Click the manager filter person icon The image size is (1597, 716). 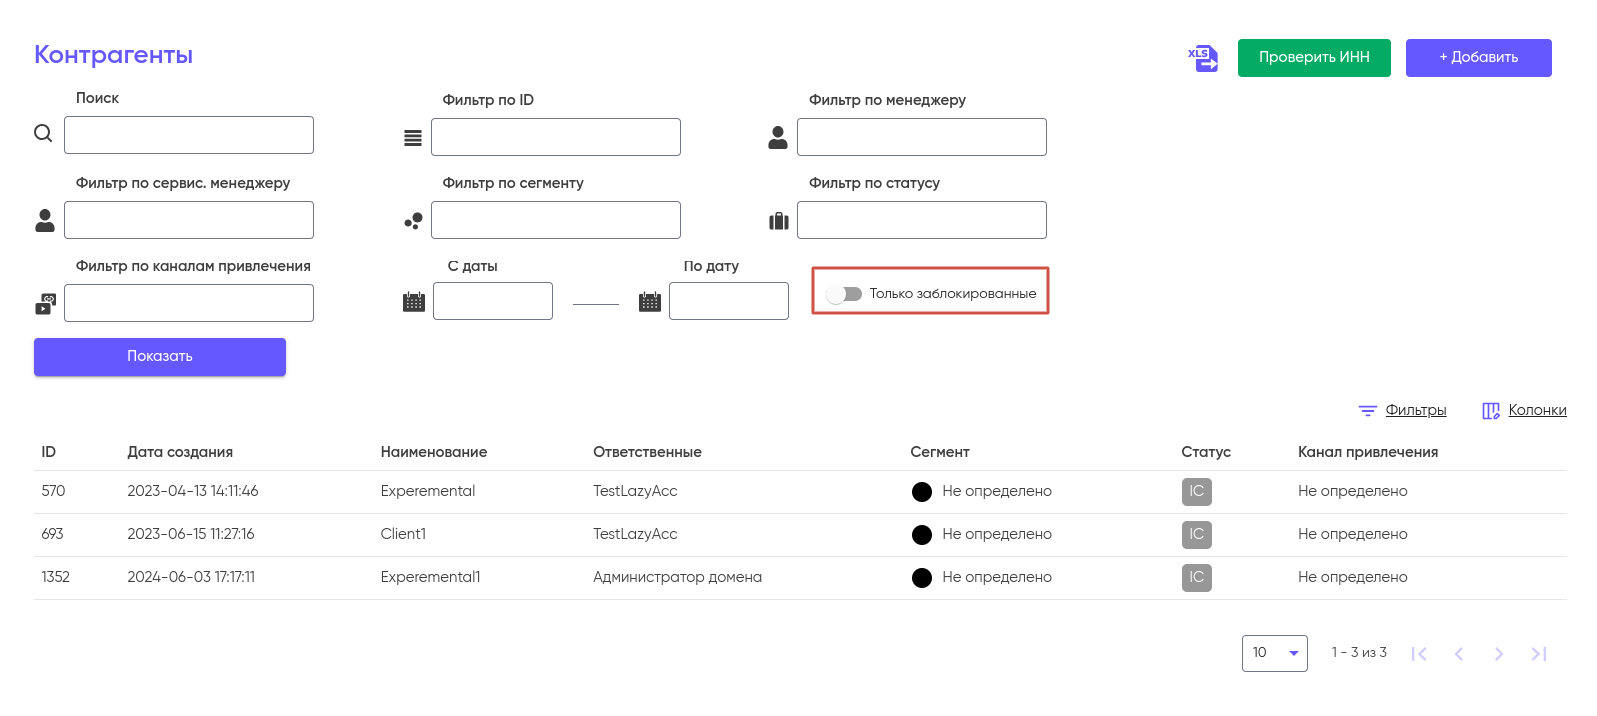tap(778, 138)
